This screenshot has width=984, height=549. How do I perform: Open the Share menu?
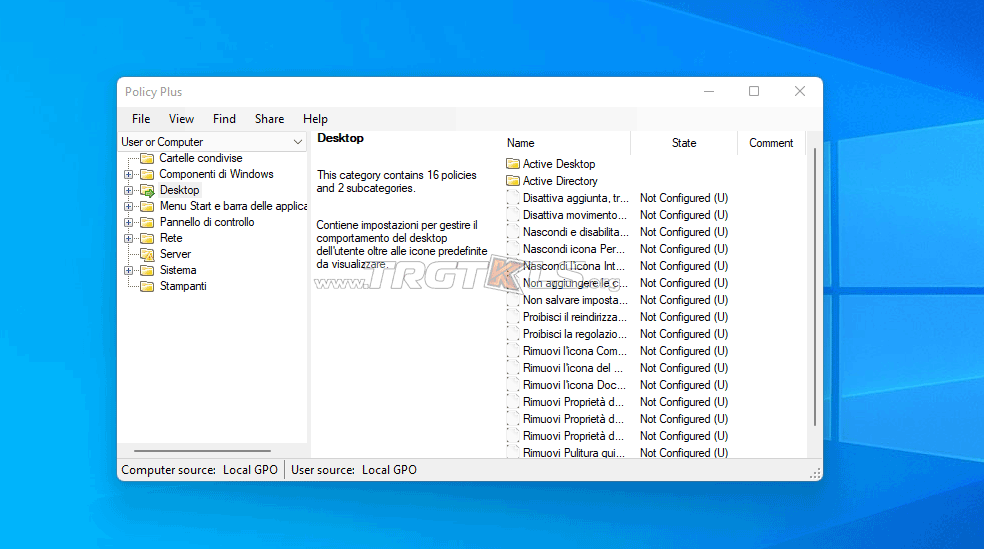[269, 118]
